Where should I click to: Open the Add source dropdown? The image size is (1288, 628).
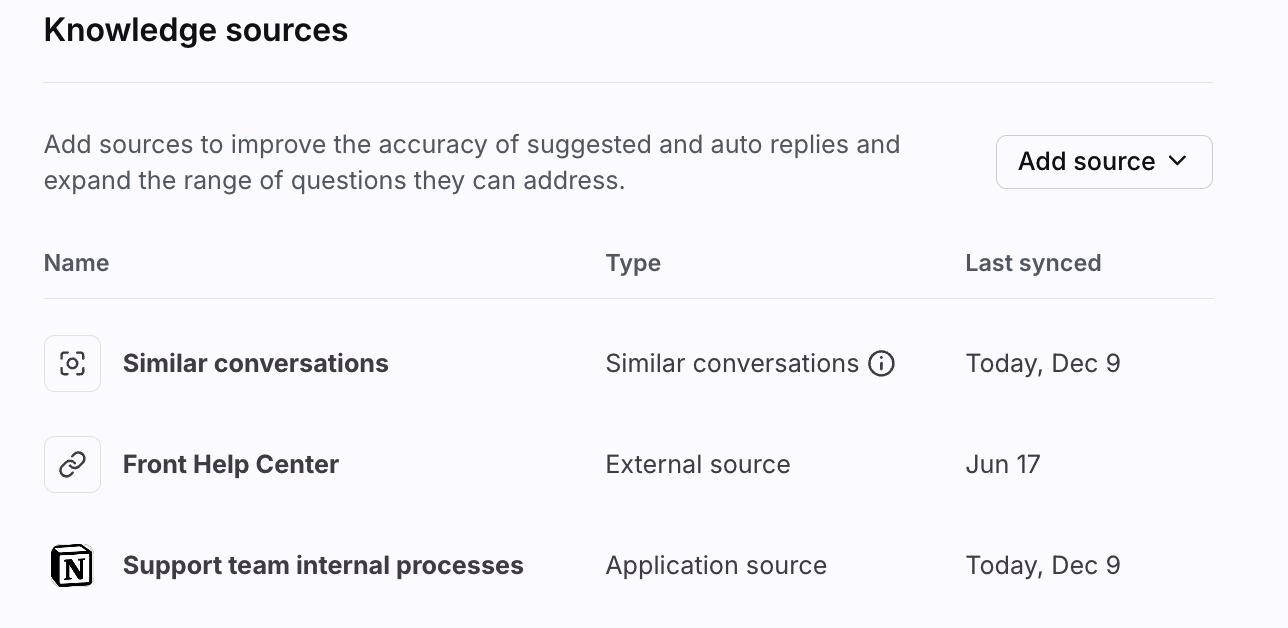(1087, 162)
